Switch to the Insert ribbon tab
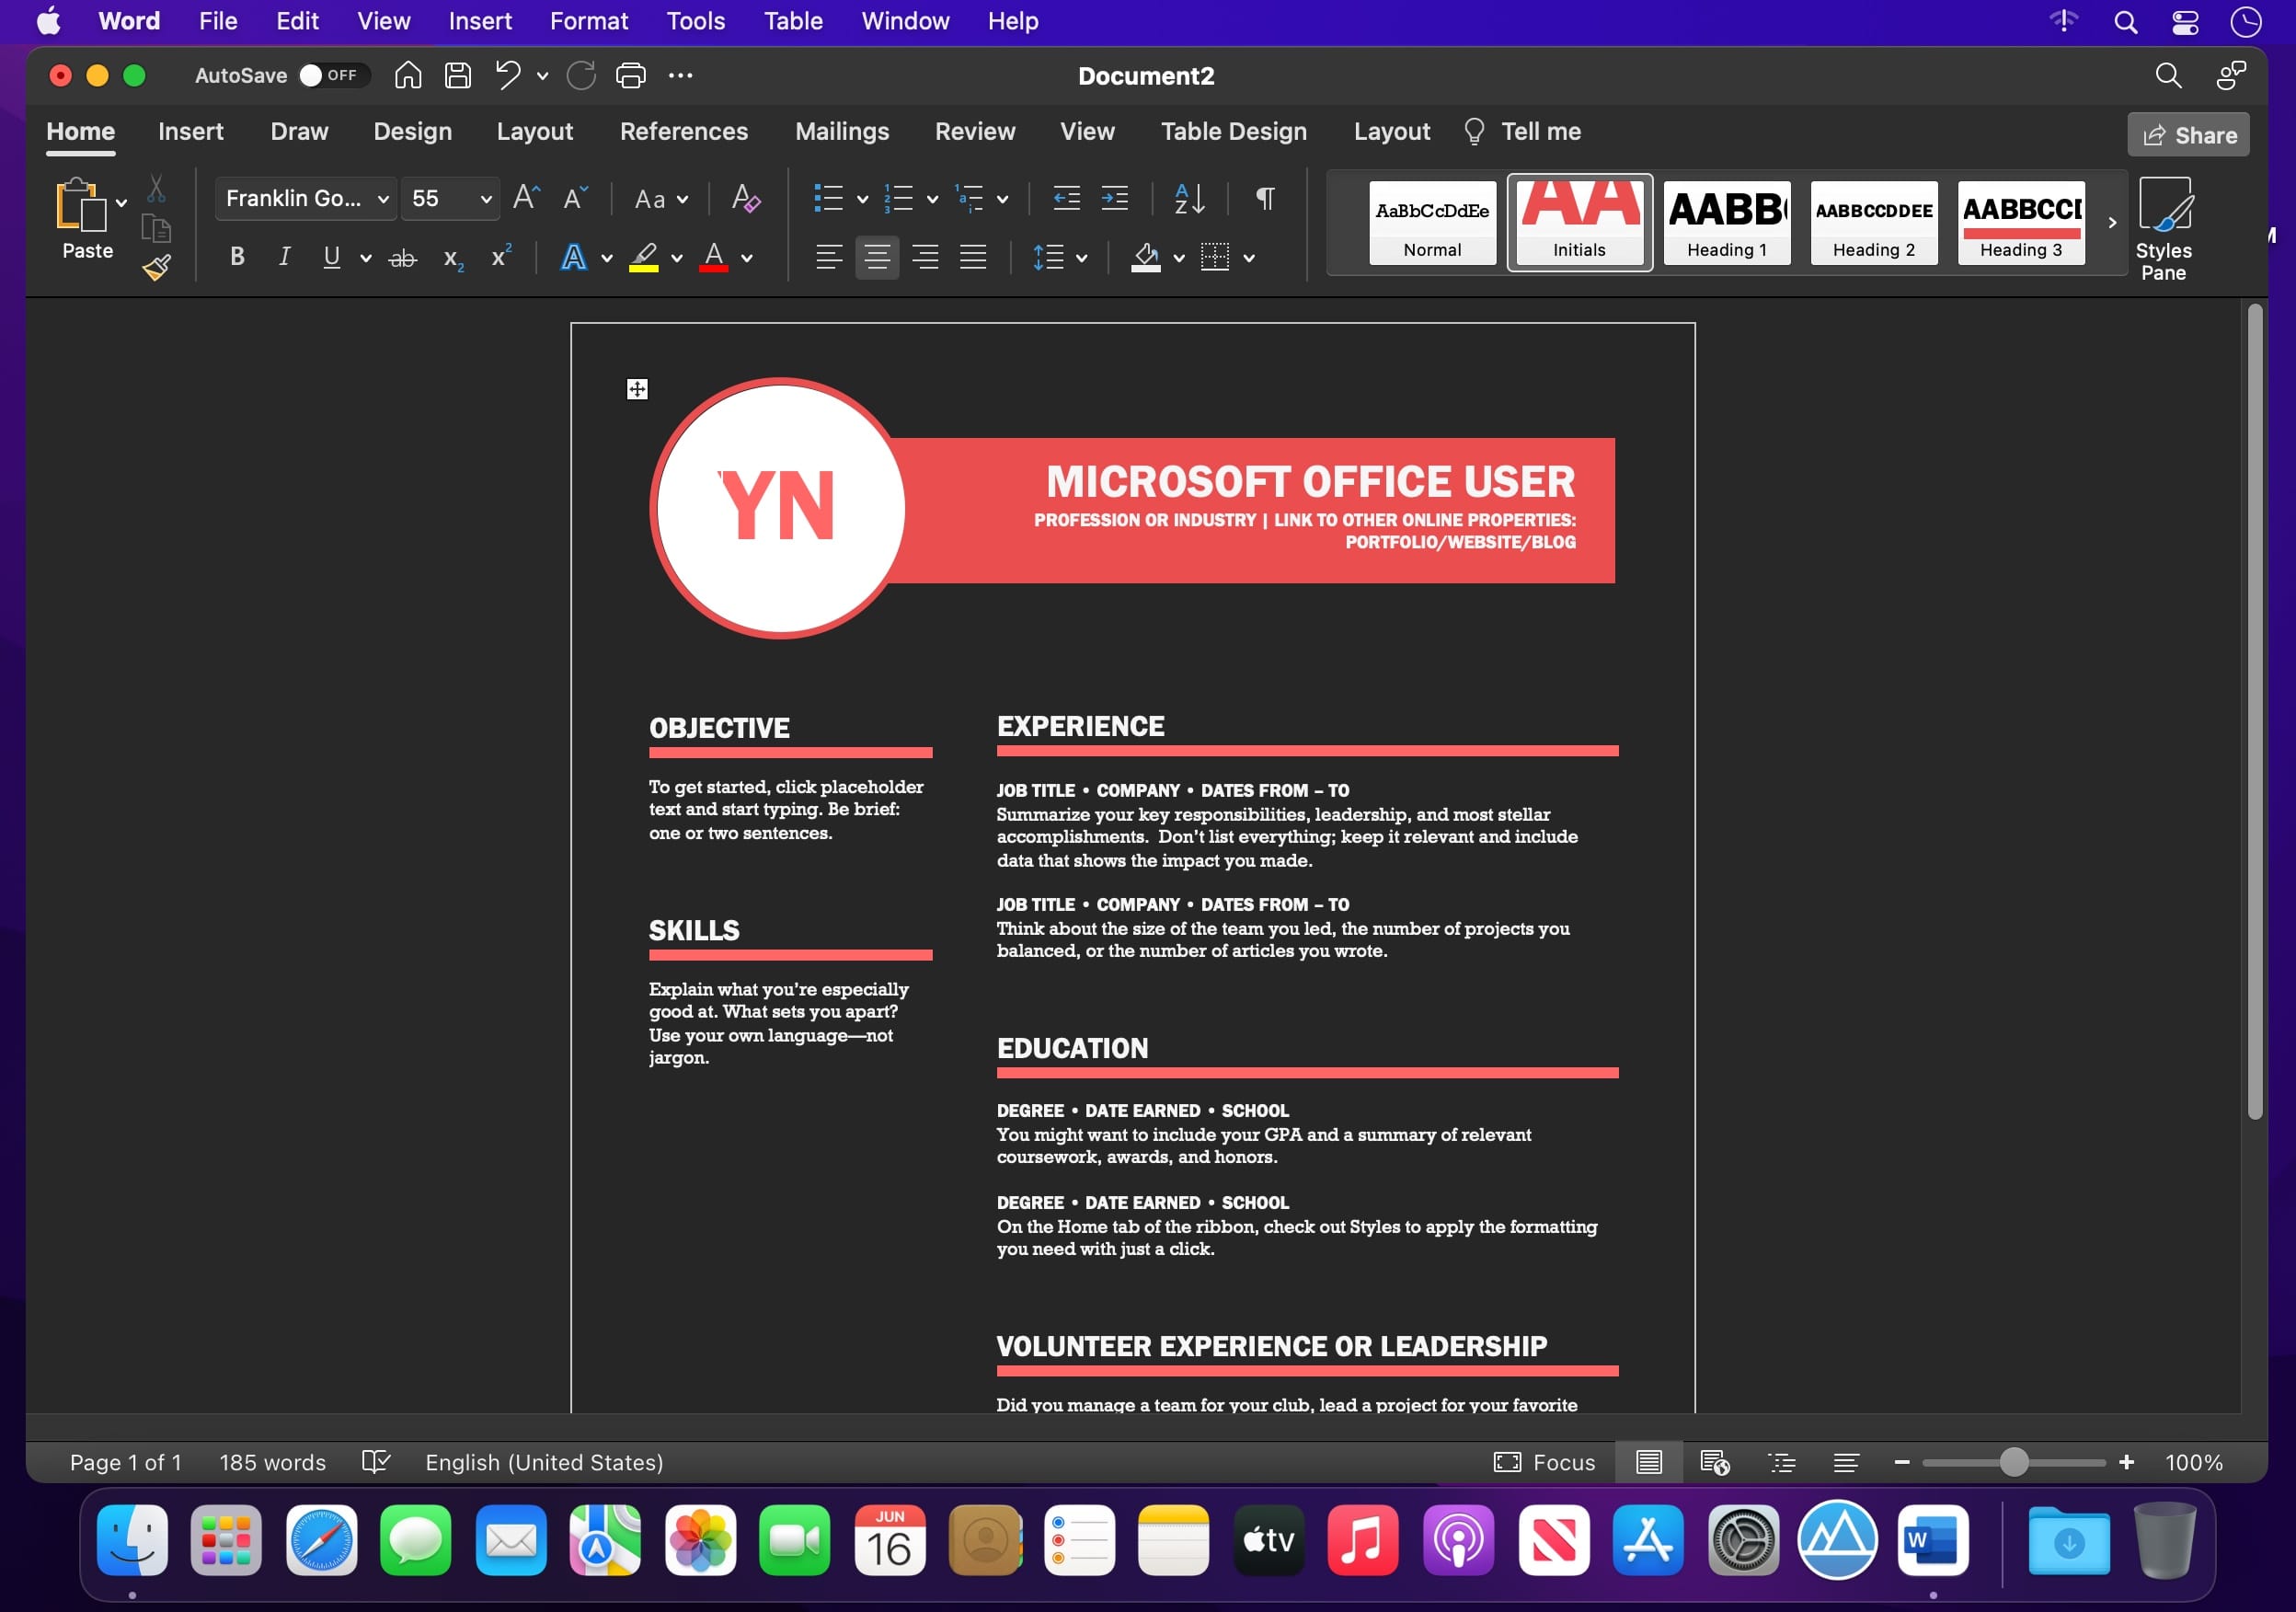Viewport: 2296px width, 1612px height. click(191, 131)
